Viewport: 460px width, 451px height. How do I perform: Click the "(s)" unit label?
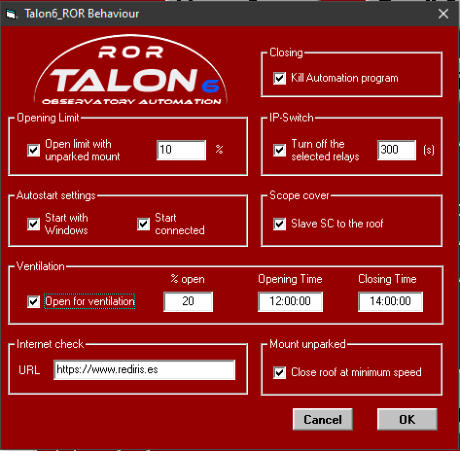[x=429, y=150]
